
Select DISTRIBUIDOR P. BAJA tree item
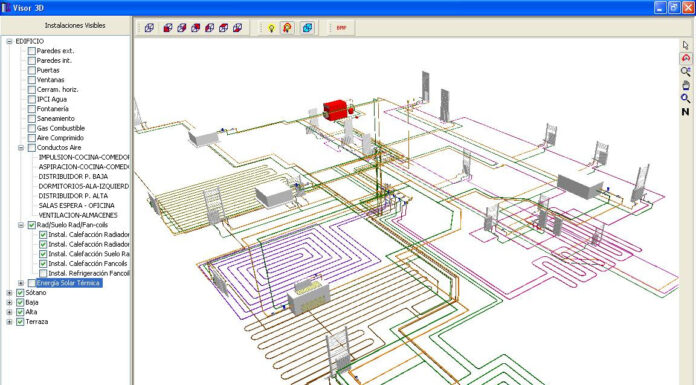tap(73, 177)
